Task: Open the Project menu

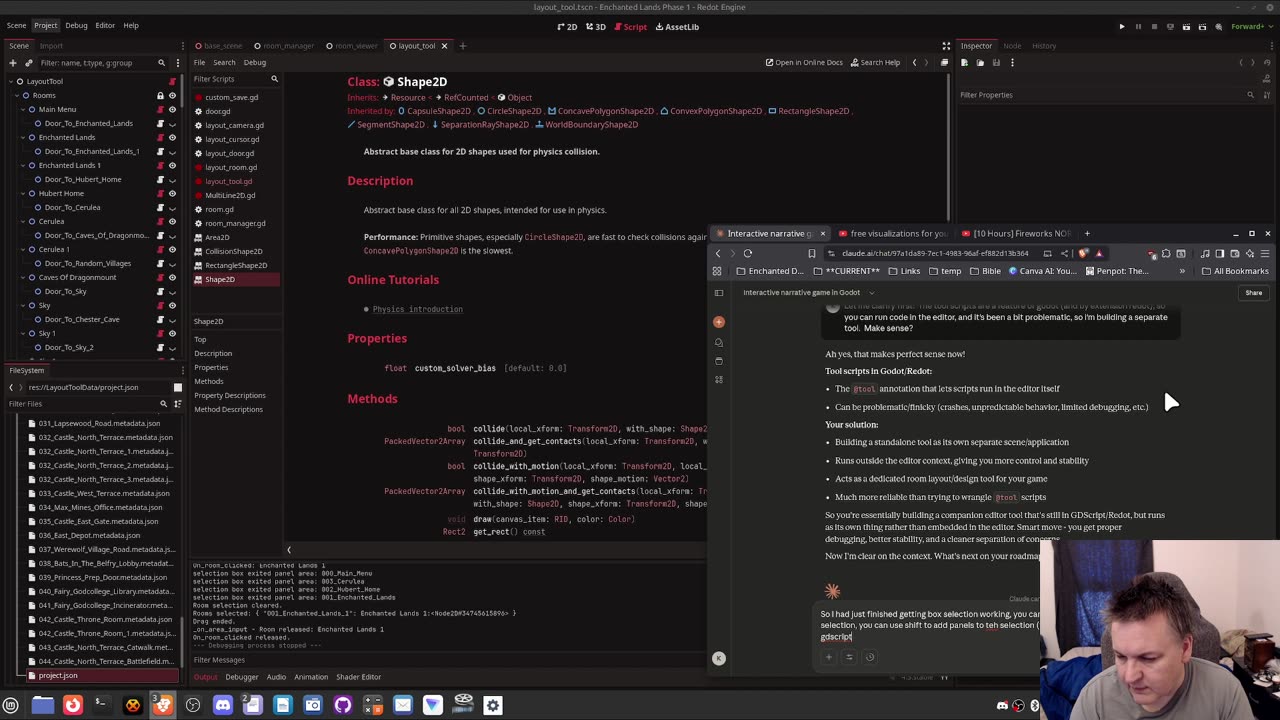Action: pyautogui.click(x=46, y=25)
